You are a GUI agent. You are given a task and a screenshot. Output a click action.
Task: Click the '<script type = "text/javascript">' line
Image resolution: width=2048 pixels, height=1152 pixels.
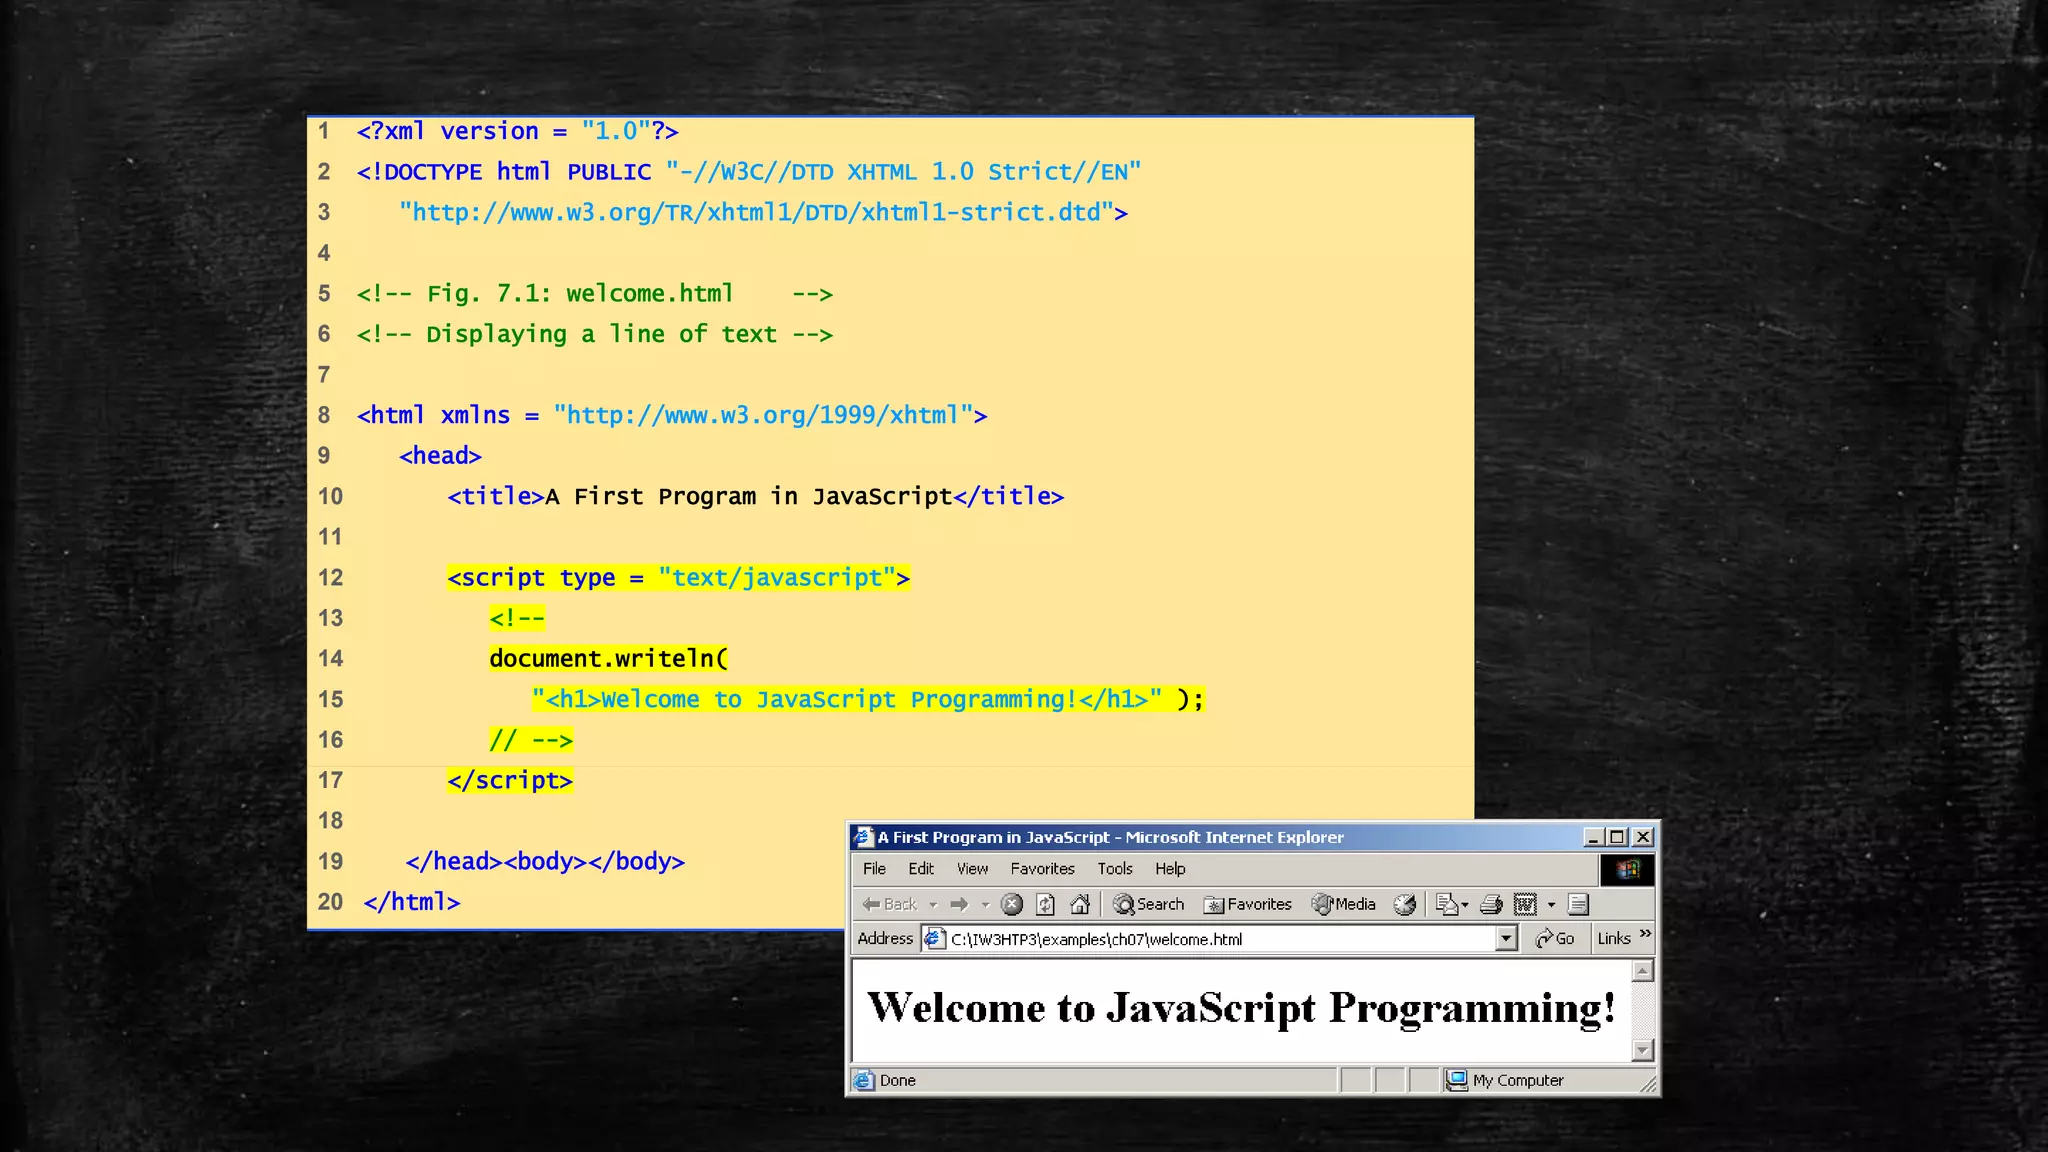pos(679,577)
